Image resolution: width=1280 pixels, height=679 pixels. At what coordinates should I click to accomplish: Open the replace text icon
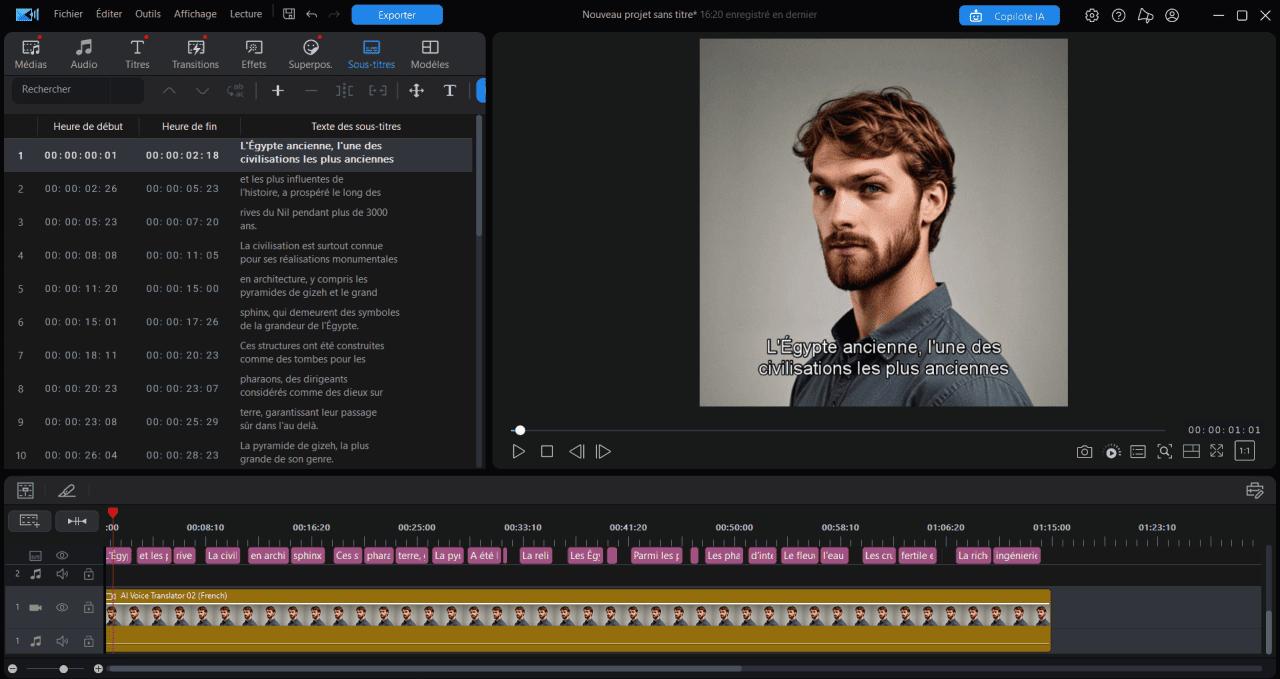pos(235,91)
